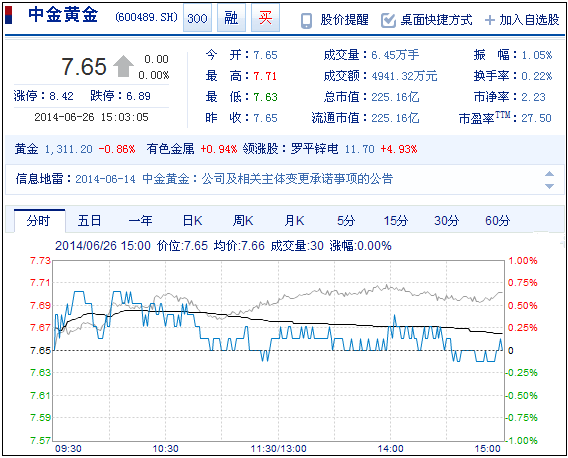The height and width of the screenshot is (458, 568).
Task: Click the 涨停 limit-up value 8.42
Action: click(x=61, y=96)
